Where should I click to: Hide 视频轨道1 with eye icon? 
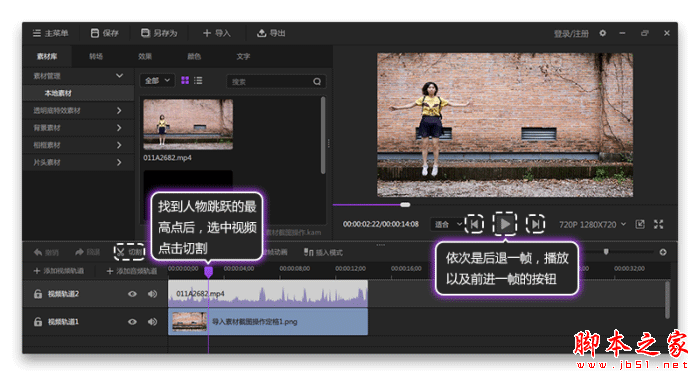[132, 322]
